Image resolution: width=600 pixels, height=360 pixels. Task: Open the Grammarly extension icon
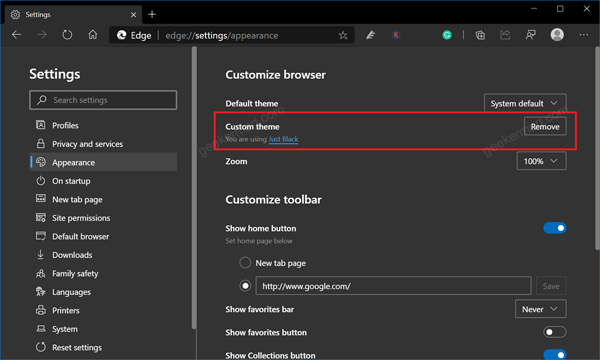pyautogui.click(x=447, y=35)
